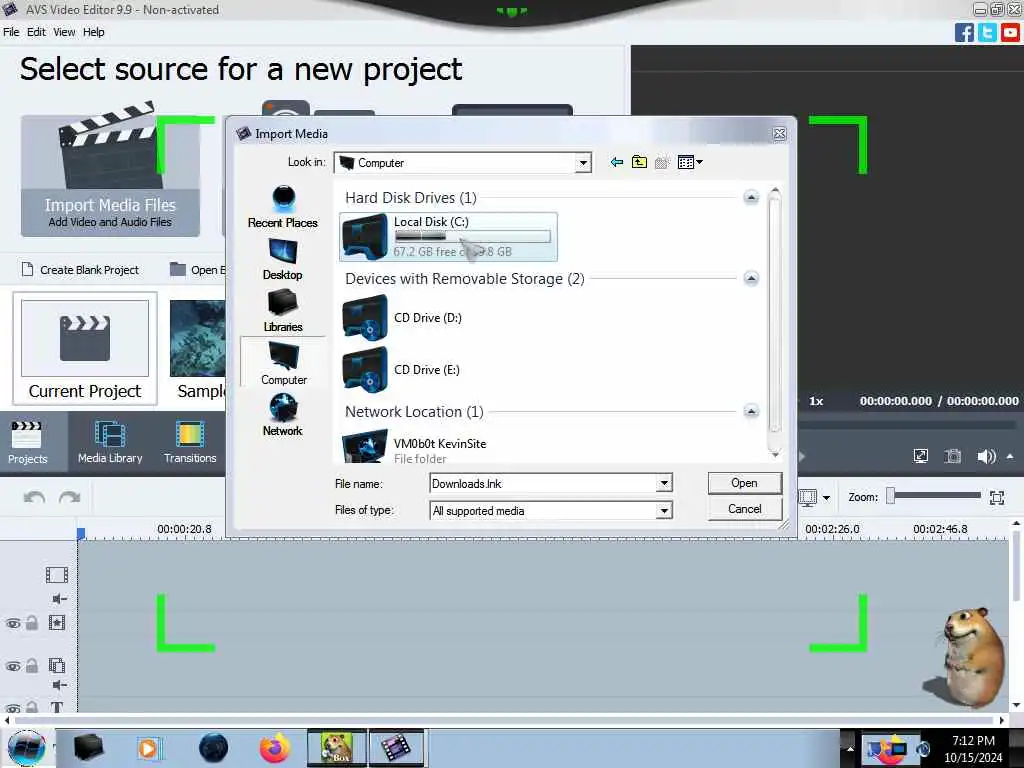This screenshot has height=768, width=1024.
Task: Click the main video track icon
Action: (x=57, y=575)
